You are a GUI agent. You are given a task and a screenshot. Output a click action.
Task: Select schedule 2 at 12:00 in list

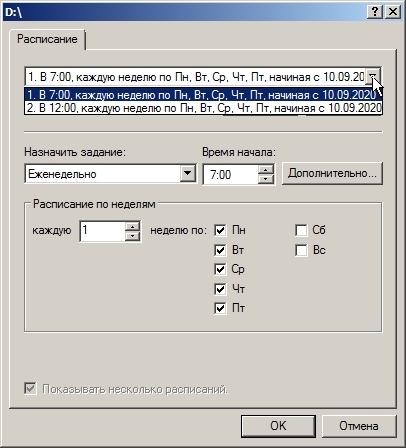[204, 108]
